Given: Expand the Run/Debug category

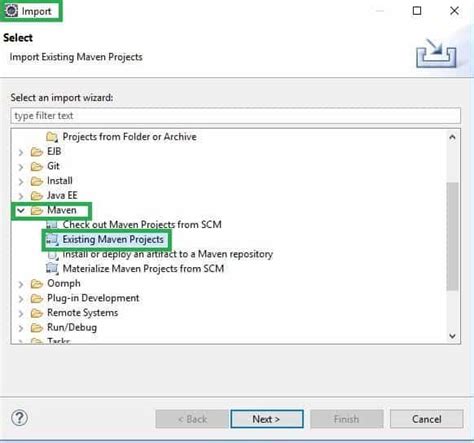Looking at the screenshot, I should pyautogui.click(x=21, y=328).
